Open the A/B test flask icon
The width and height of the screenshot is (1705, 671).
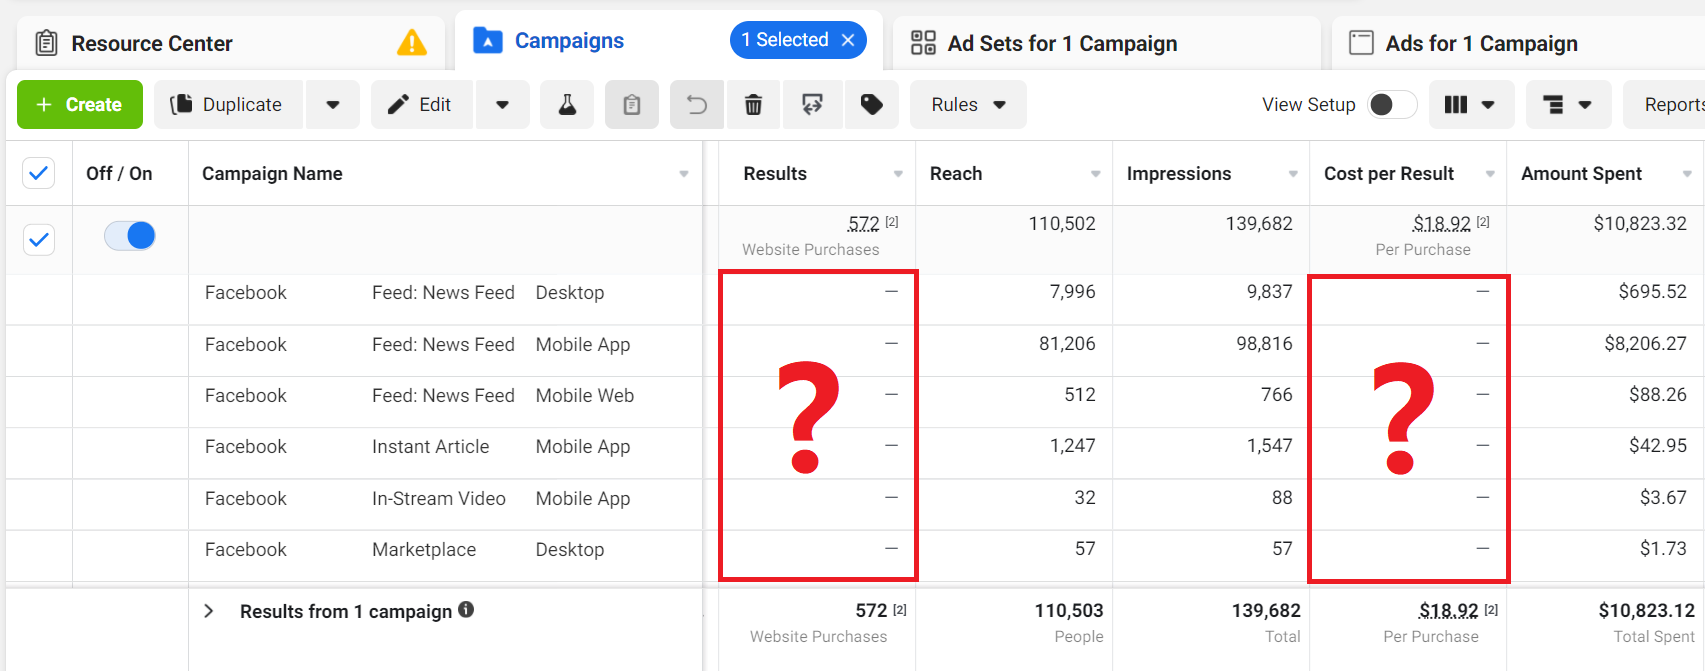pos(567,105)
